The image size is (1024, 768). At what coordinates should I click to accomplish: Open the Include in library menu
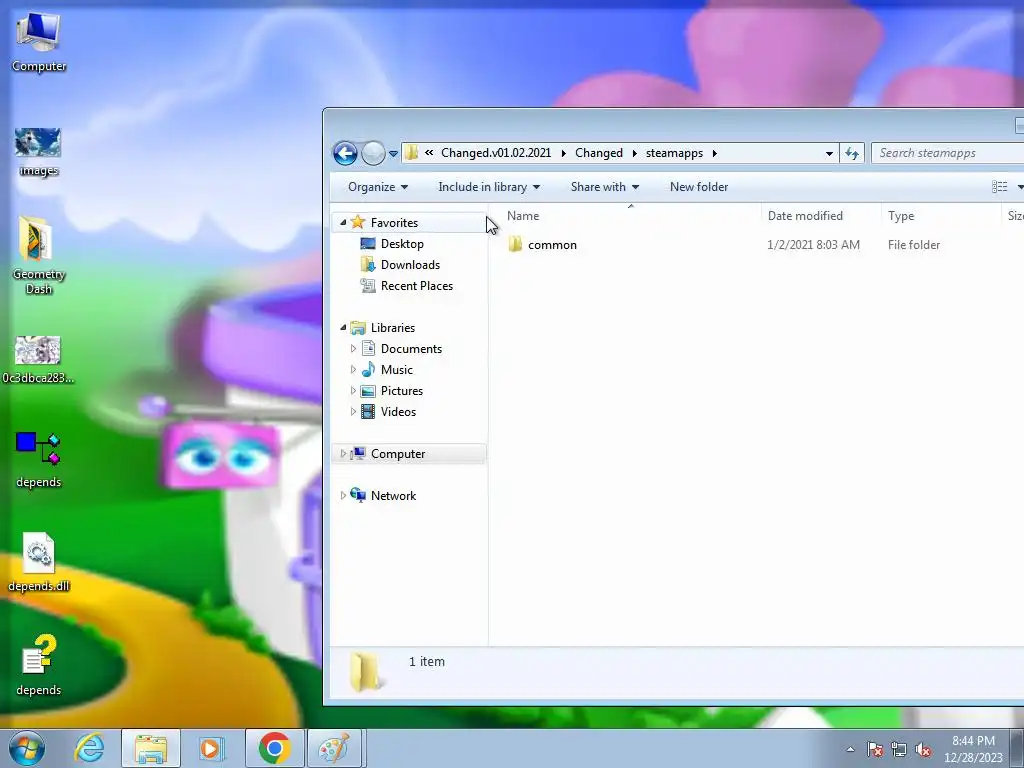pyautogui.click(x=489, y=187)
